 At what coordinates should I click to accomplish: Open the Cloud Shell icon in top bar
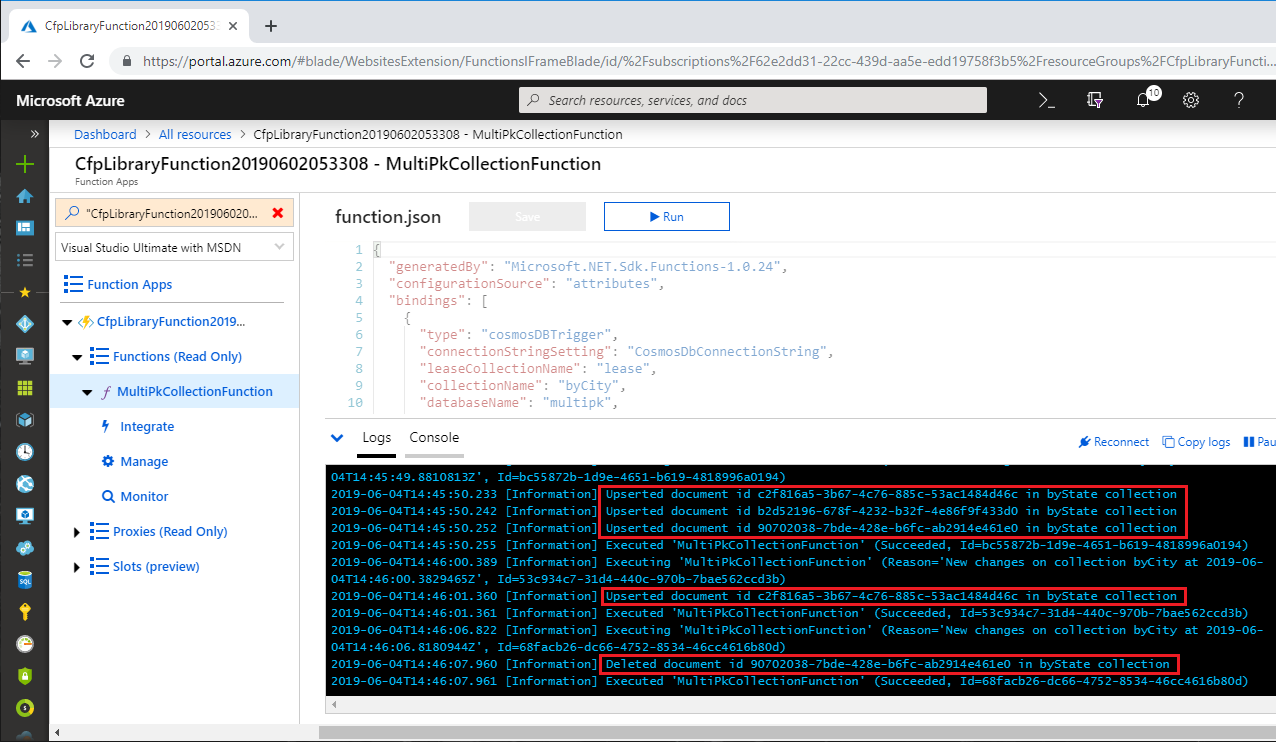pos(1047,100)
